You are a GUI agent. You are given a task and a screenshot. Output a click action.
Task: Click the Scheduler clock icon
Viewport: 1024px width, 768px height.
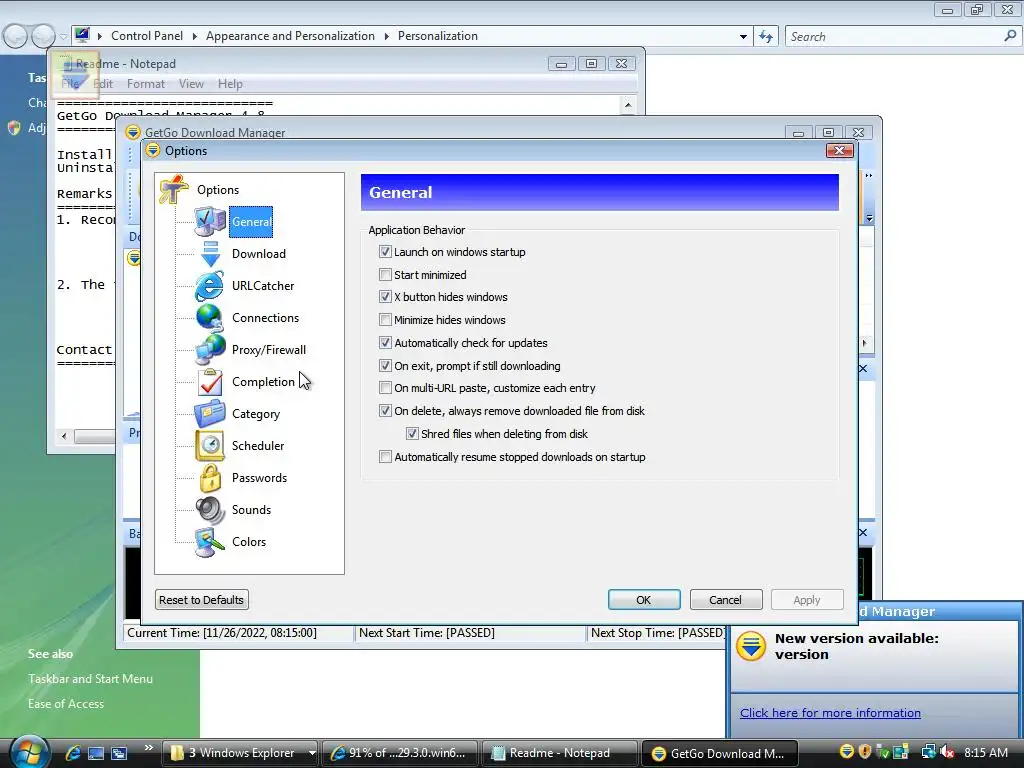(210, 445)
